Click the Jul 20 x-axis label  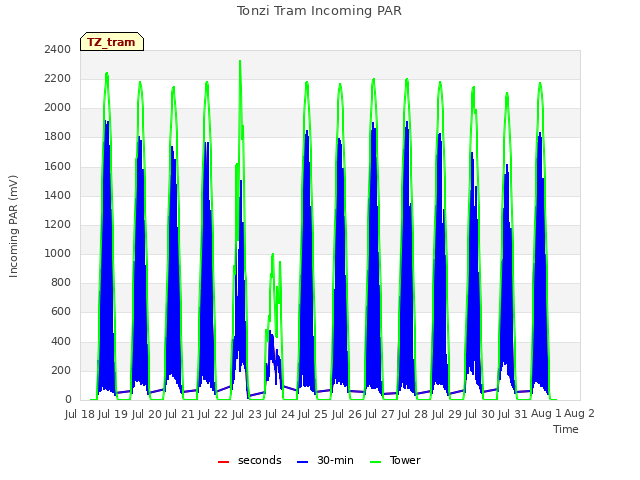tap(147, 414)
